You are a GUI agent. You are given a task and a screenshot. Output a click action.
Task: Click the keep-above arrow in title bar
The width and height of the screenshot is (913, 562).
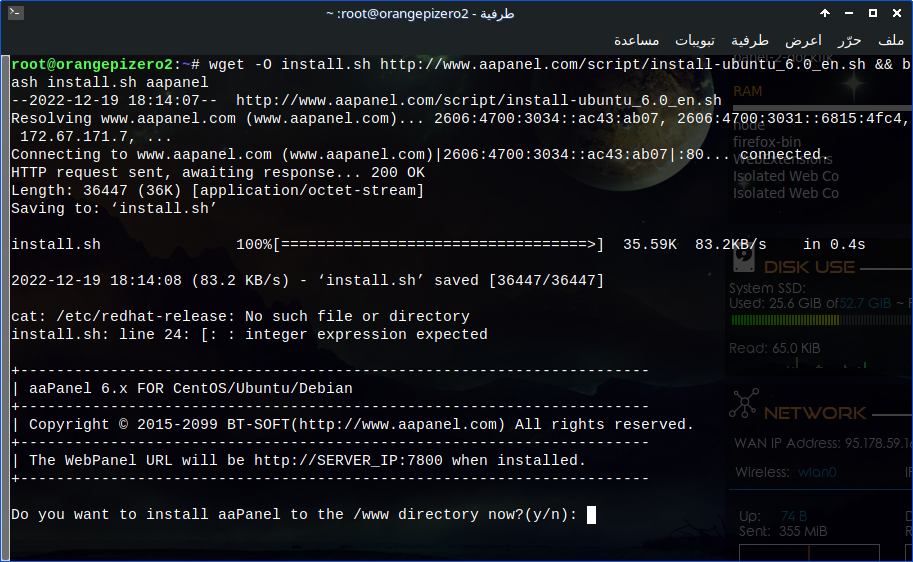(825, 14)
